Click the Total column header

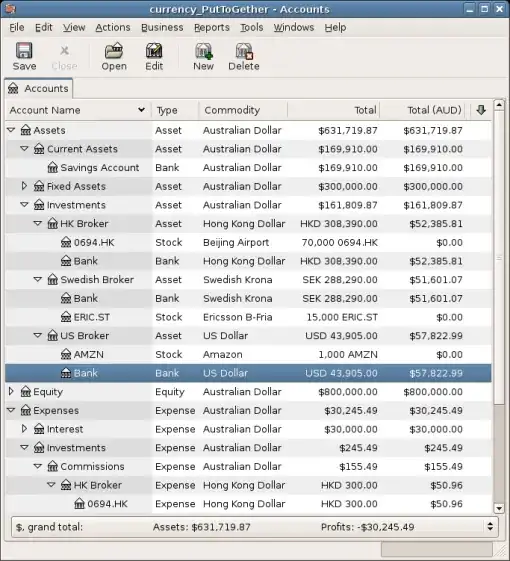tap(334, 110)
